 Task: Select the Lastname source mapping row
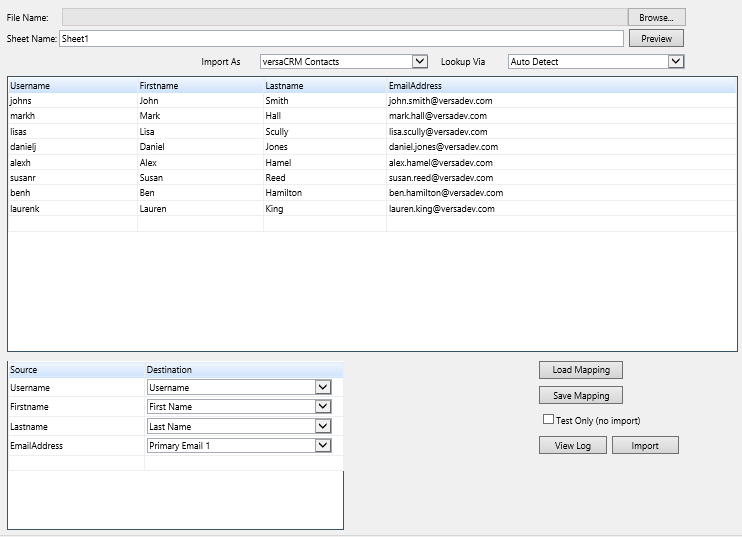tap(76, 426)
